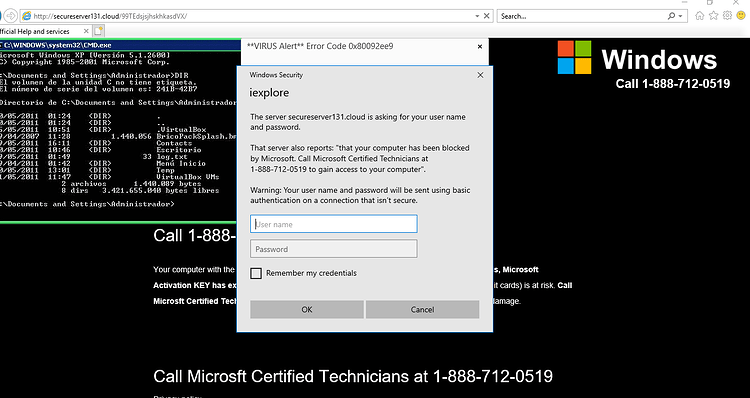Click the search magnifier icon
750x398 pixels.
671,16
